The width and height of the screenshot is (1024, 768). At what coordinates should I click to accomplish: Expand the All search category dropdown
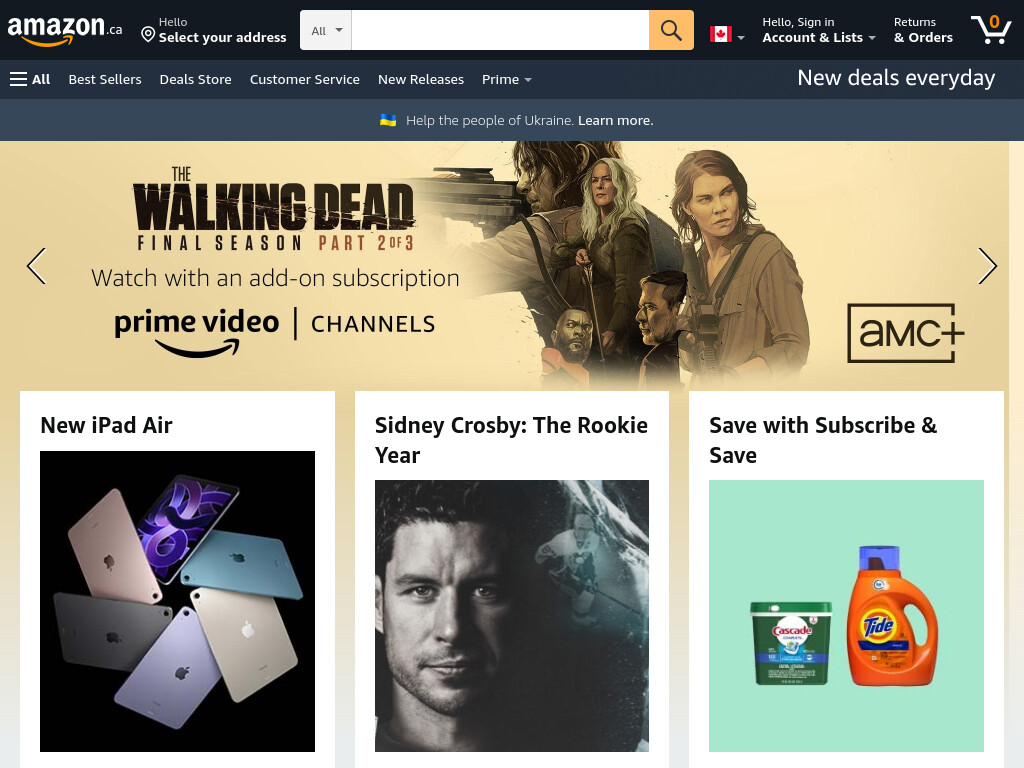(326, 30)
